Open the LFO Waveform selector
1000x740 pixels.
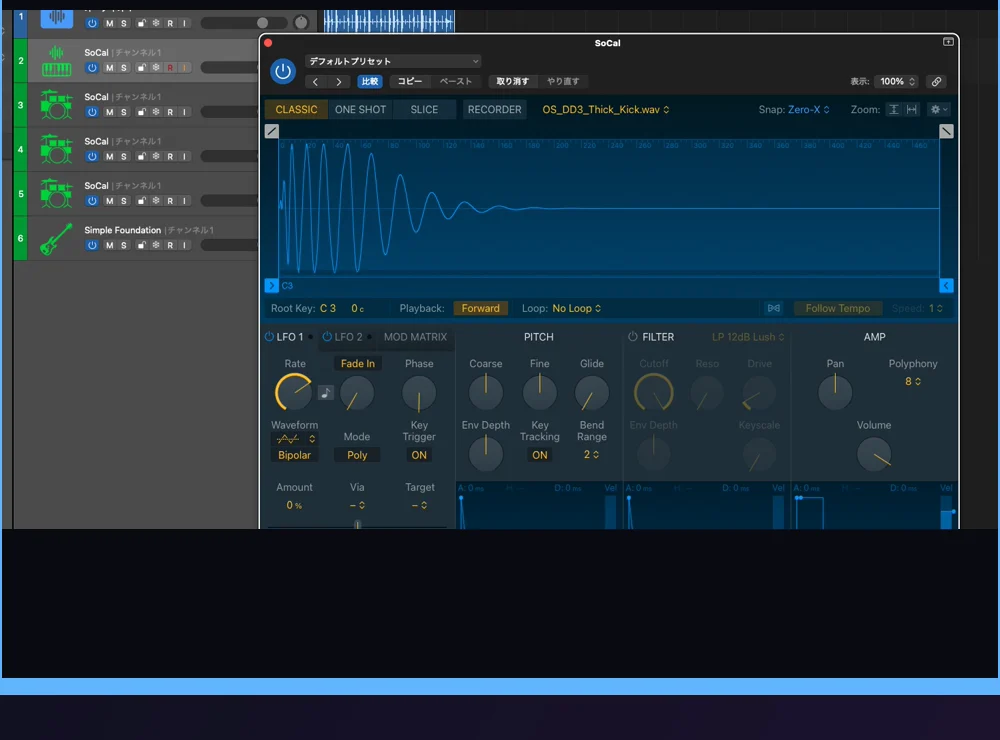coord(294,439)
